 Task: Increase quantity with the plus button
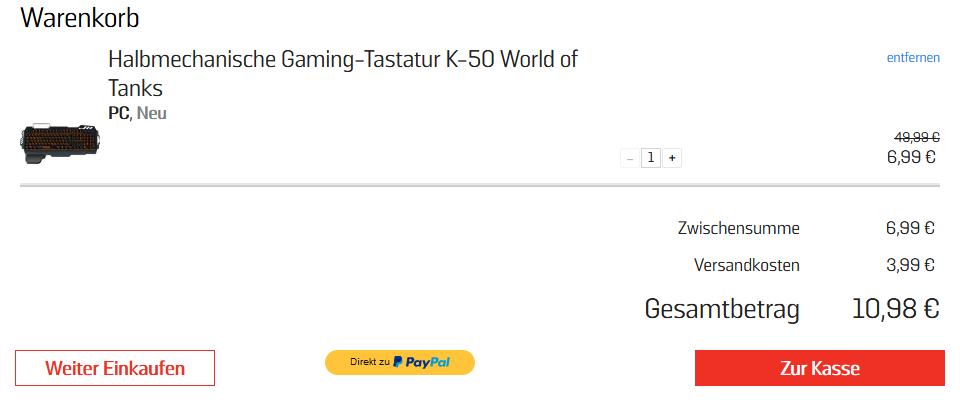coord(671,158)
